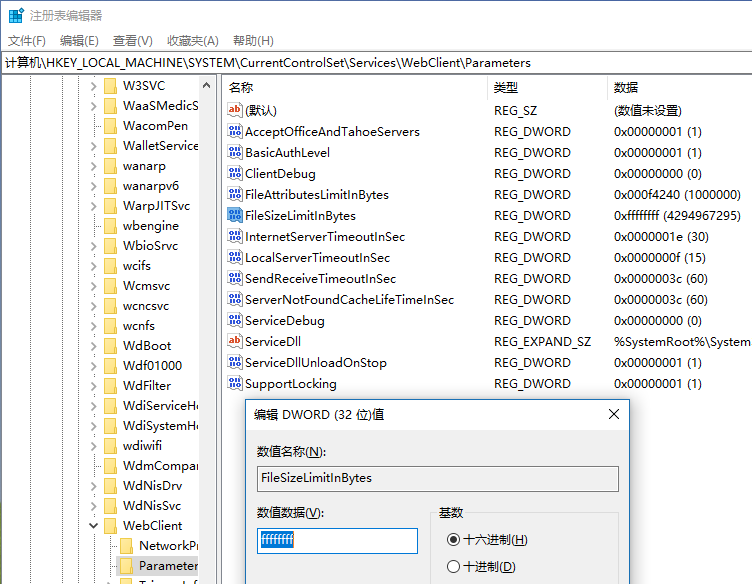Open the 编辑(E) menu
The image size is (752, 584).
pyautogui.click(x=79, y=41)
